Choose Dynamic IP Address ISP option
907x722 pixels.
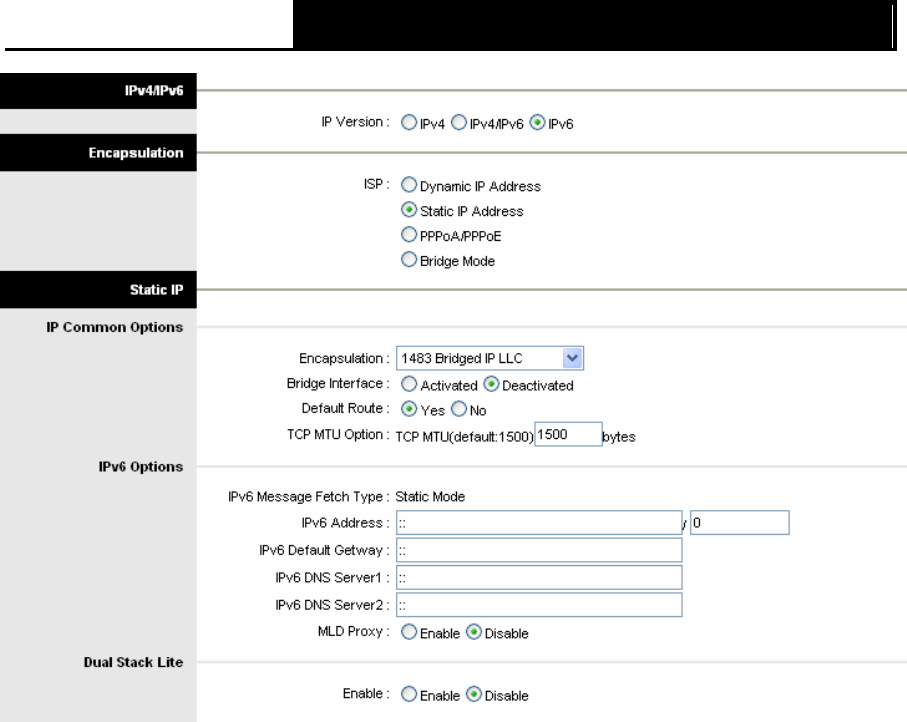tap(409, 185)
